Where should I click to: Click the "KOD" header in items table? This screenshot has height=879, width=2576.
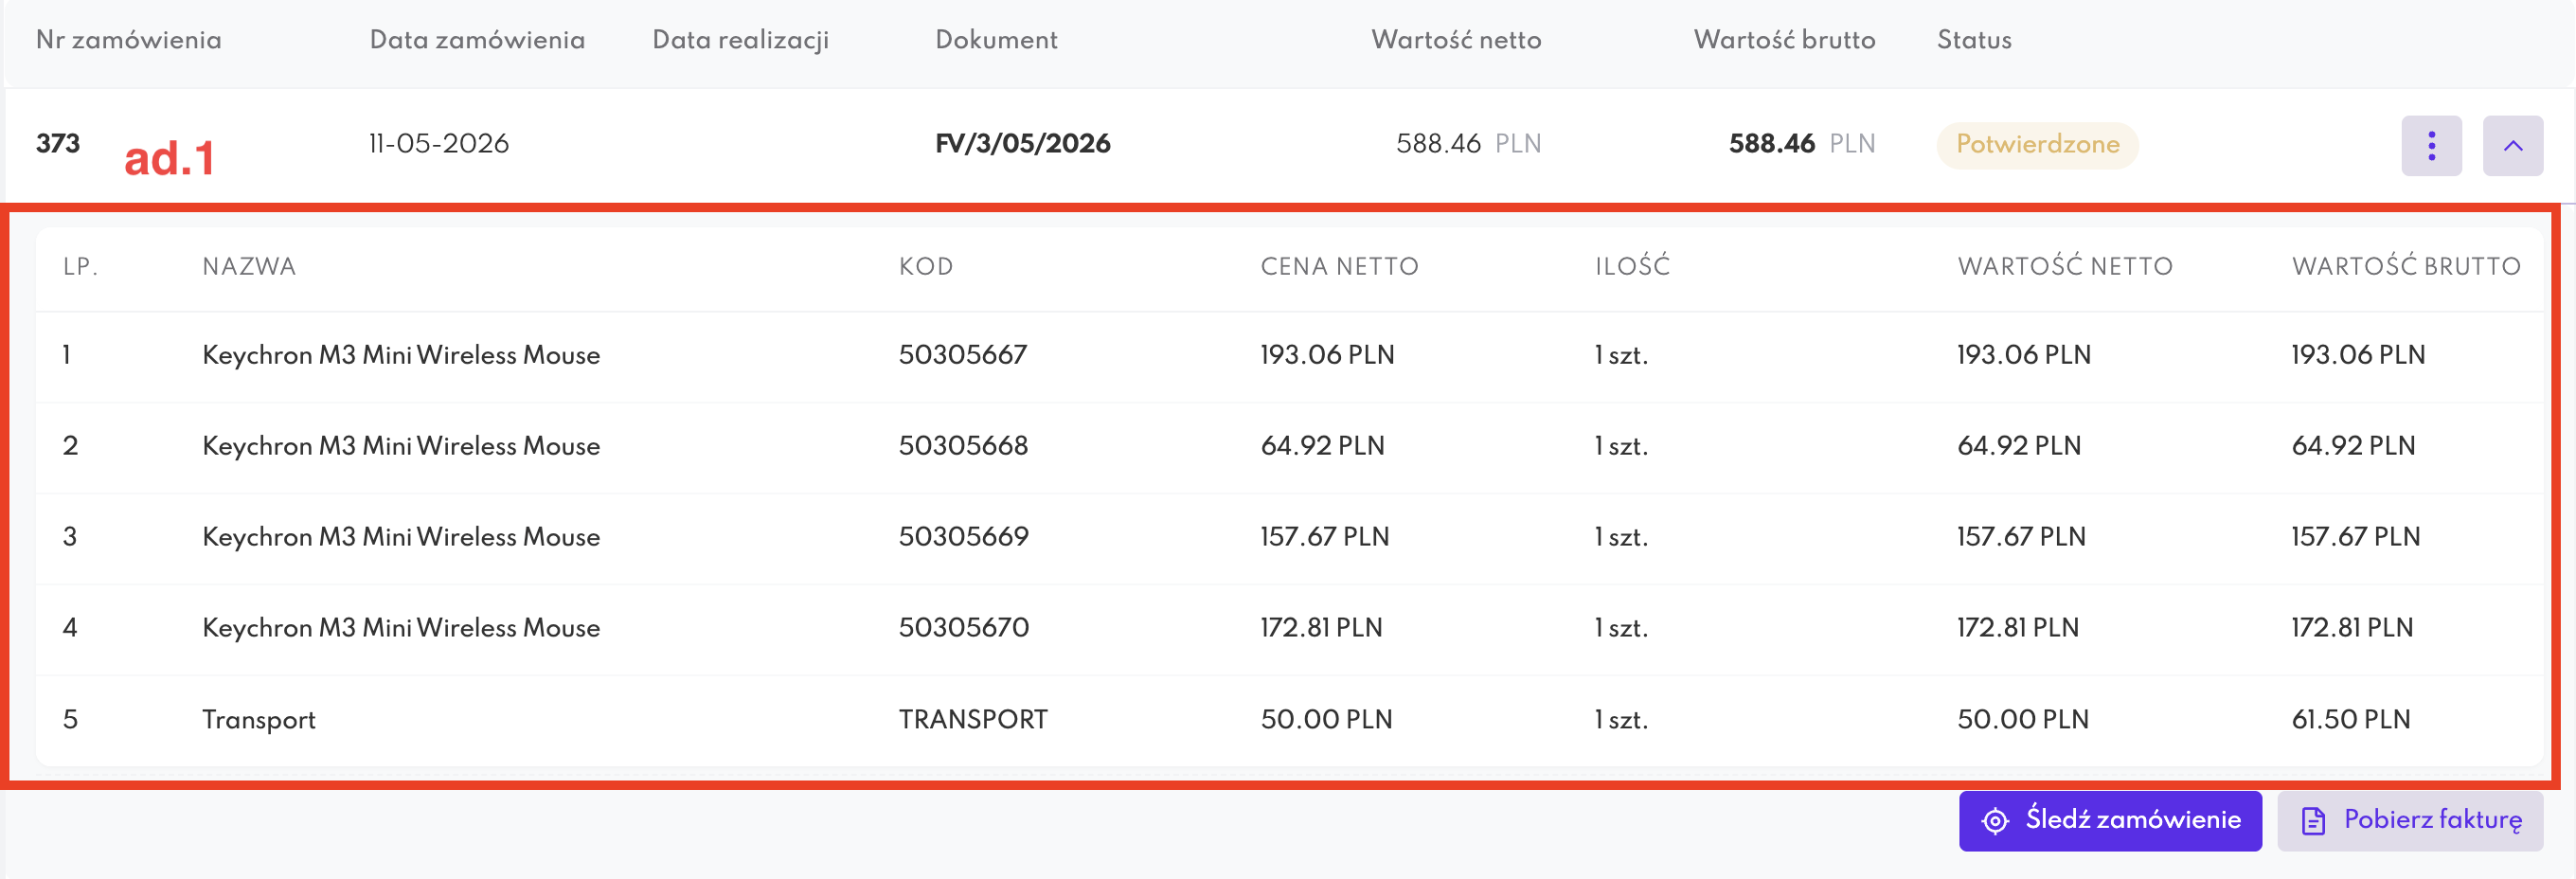[926, 267]
